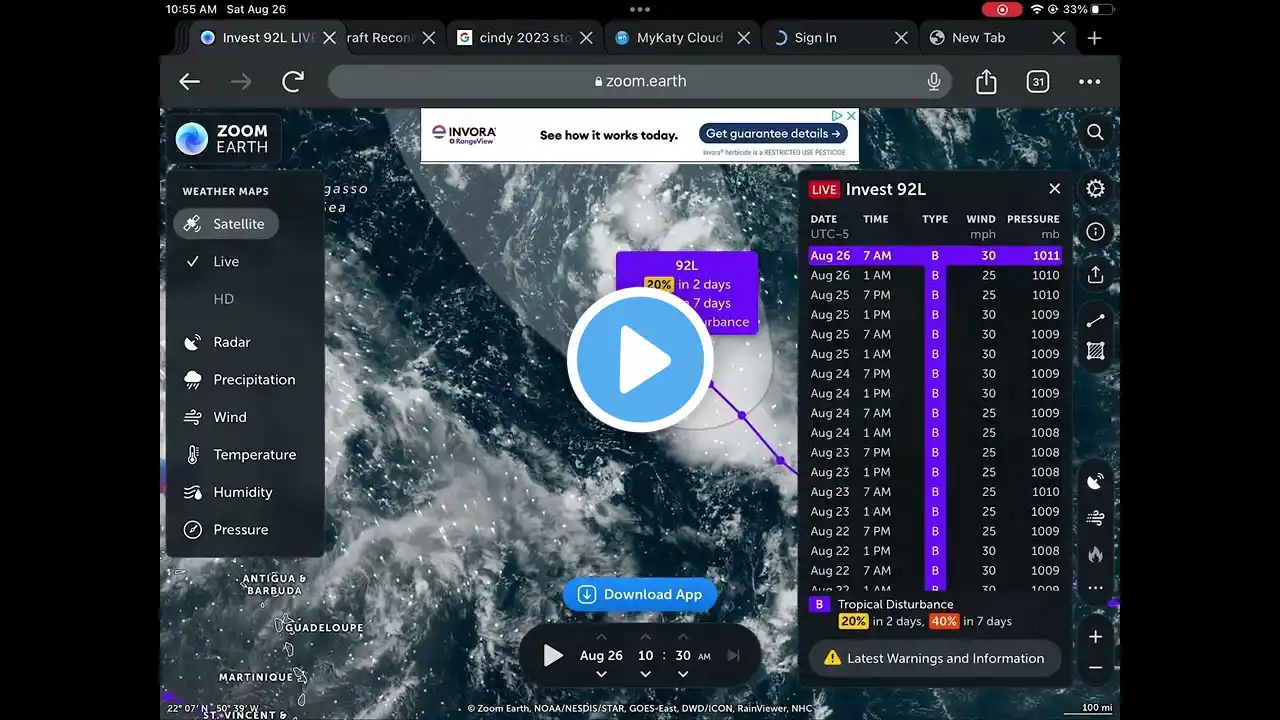Select the measure distance line tool
This screenshot has height=720, width=1280.
pos(1095,320)
